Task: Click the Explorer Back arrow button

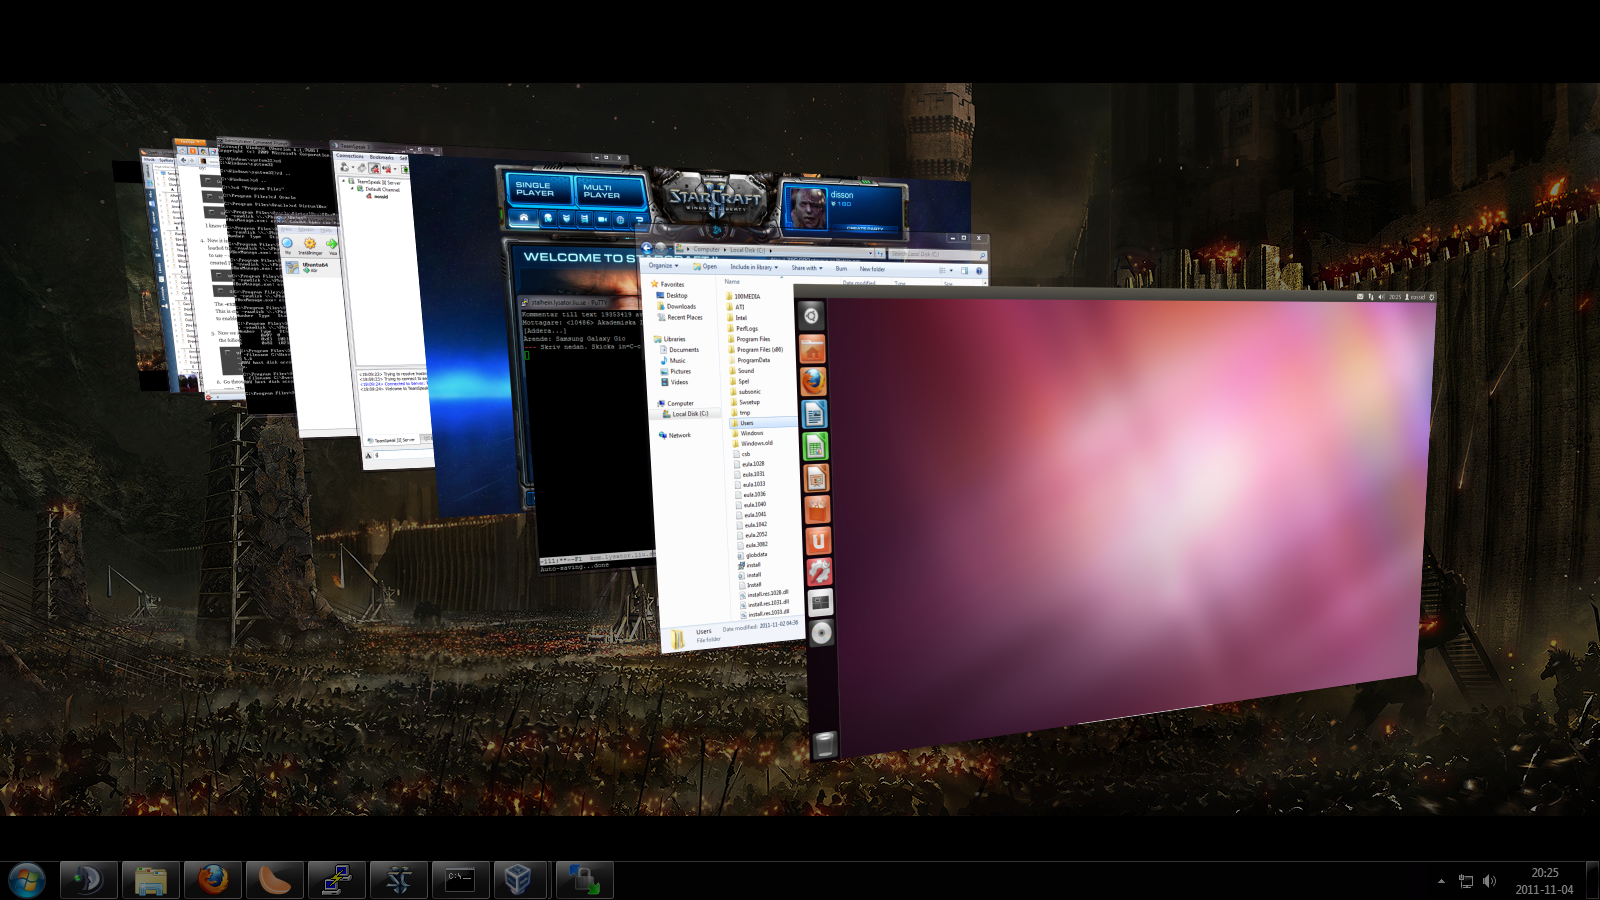Action: pos(646,248)
